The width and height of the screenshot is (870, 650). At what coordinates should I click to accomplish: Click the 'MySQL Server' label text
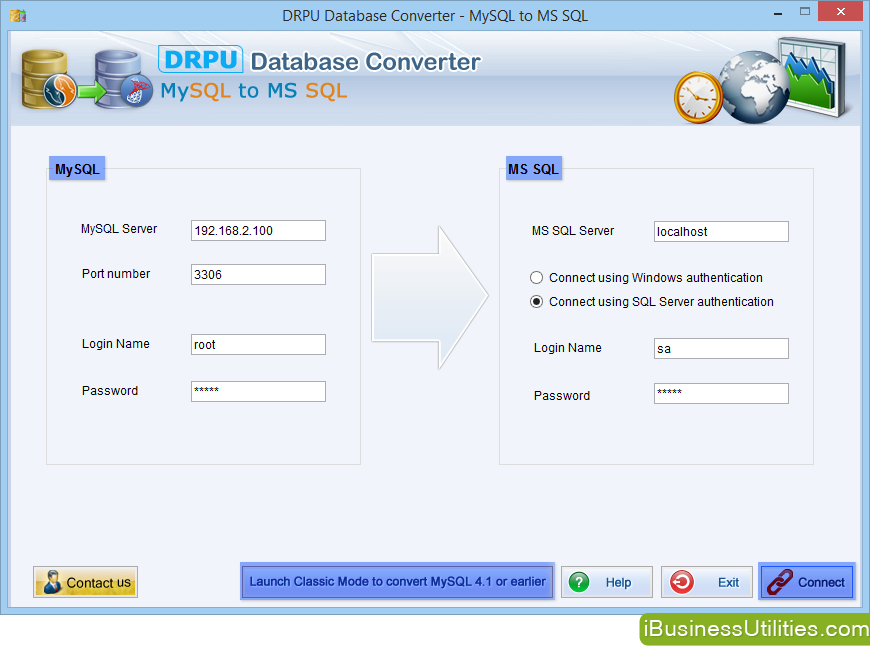(119, 229)
